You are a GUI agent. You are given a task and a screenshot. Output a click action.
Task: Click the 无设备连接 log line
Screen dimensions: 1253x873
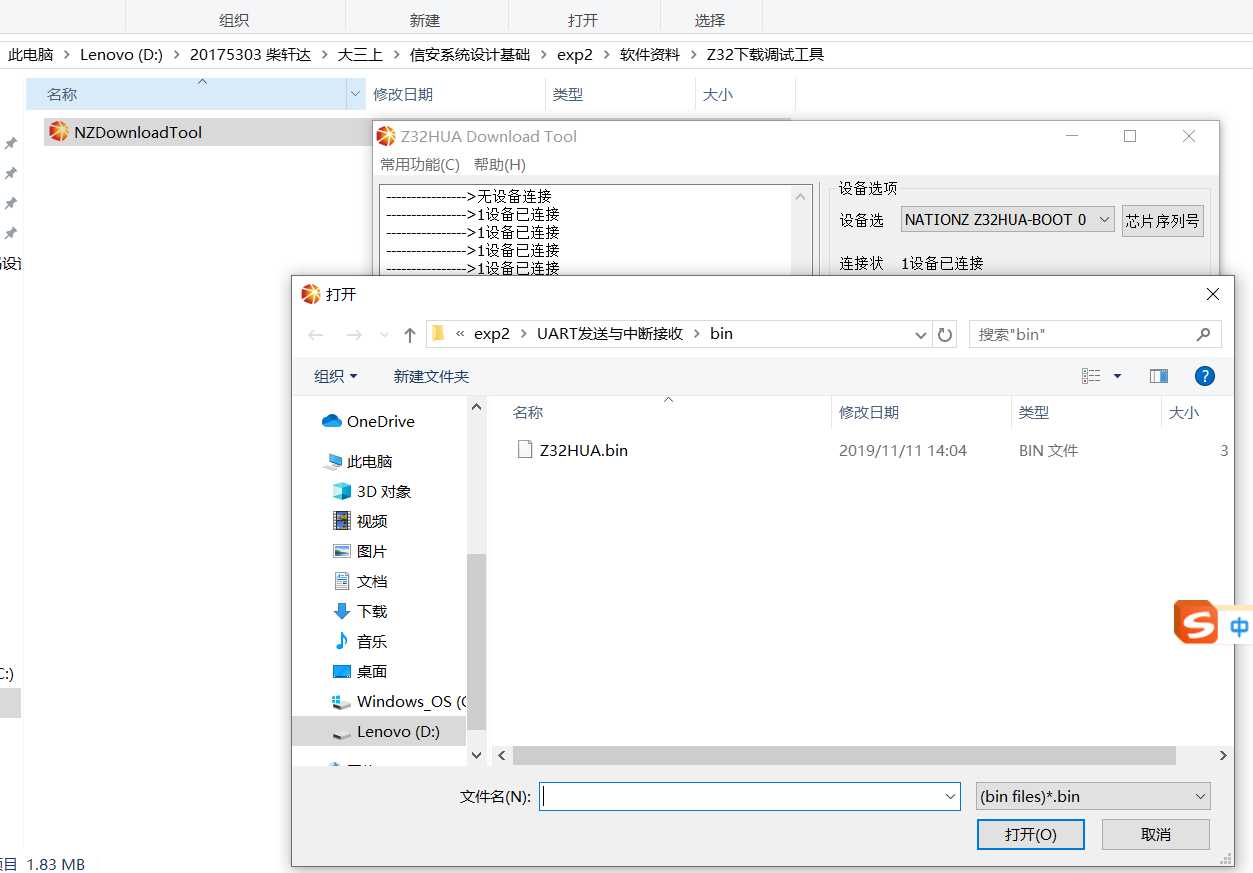point(469,196)
